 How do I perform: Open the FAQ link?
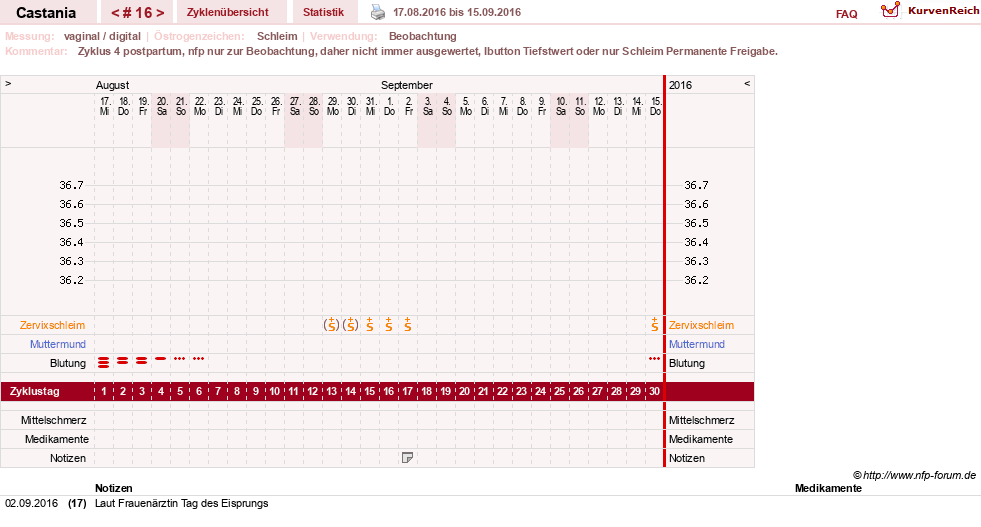846,14
